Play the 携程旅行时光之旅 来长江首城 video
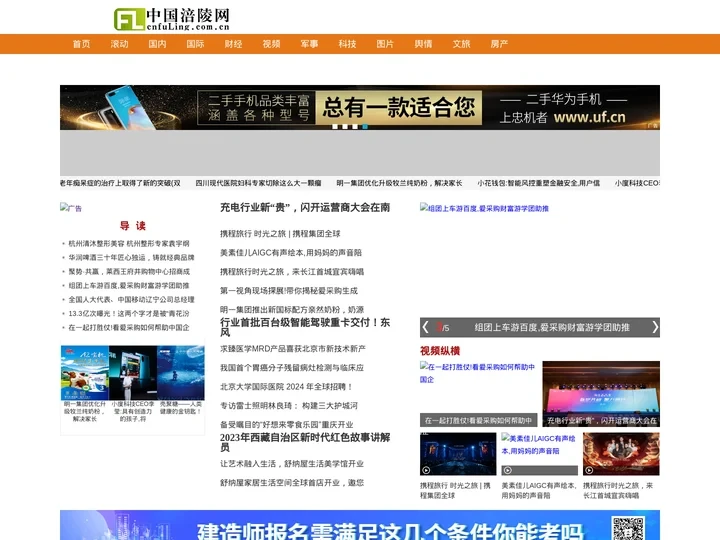This screenshot has width=720, height=540. (x=621, y=454)
